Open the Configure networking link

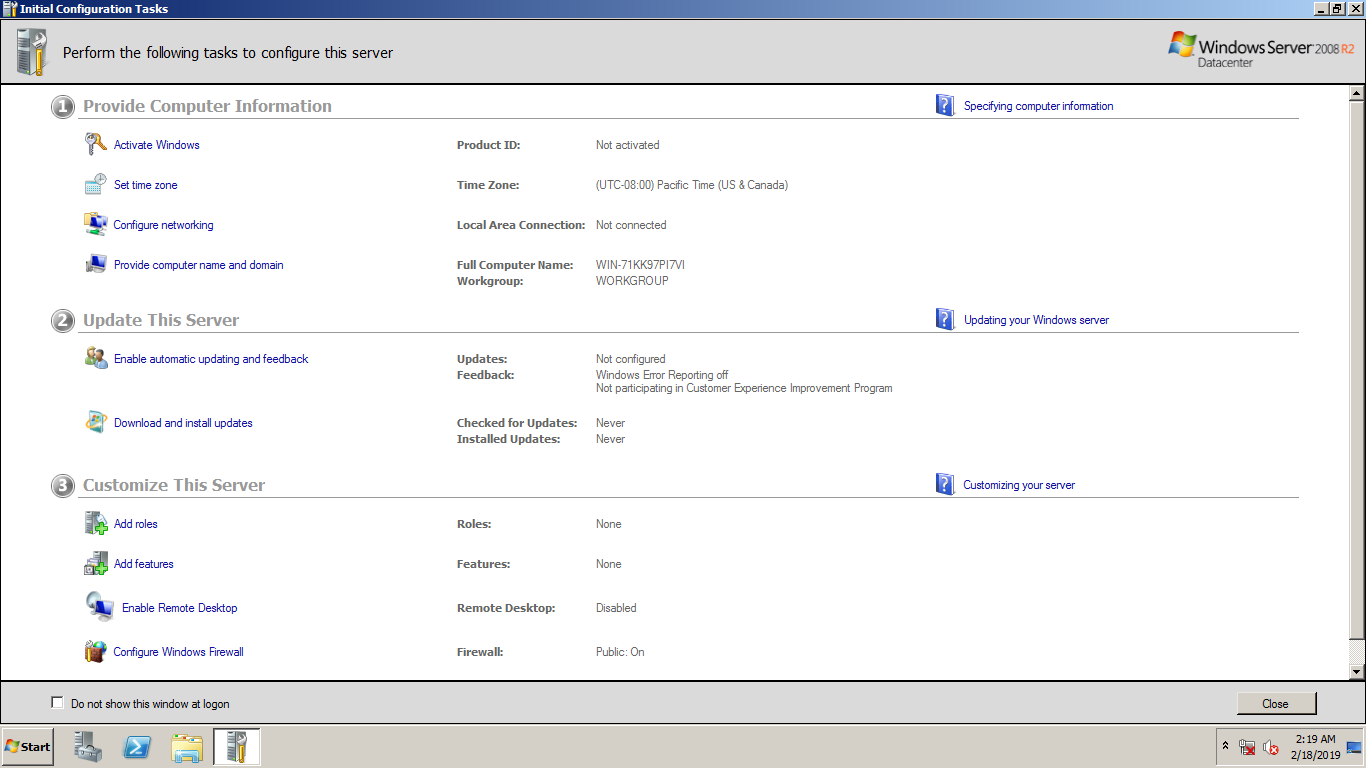(163, 225)
